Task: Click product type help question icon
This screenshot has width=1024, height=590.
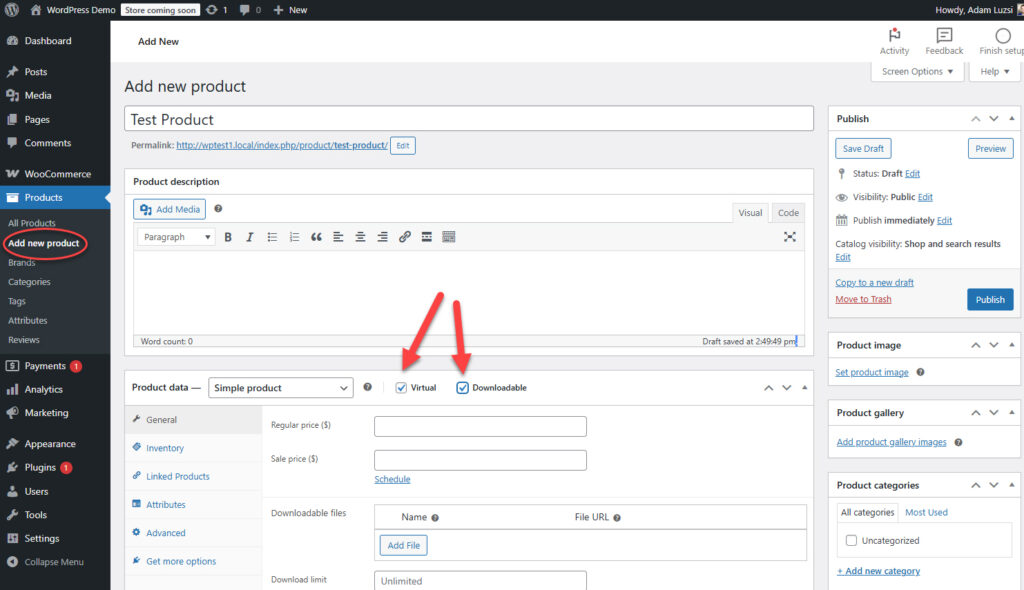Action: [x=368, y=387]
